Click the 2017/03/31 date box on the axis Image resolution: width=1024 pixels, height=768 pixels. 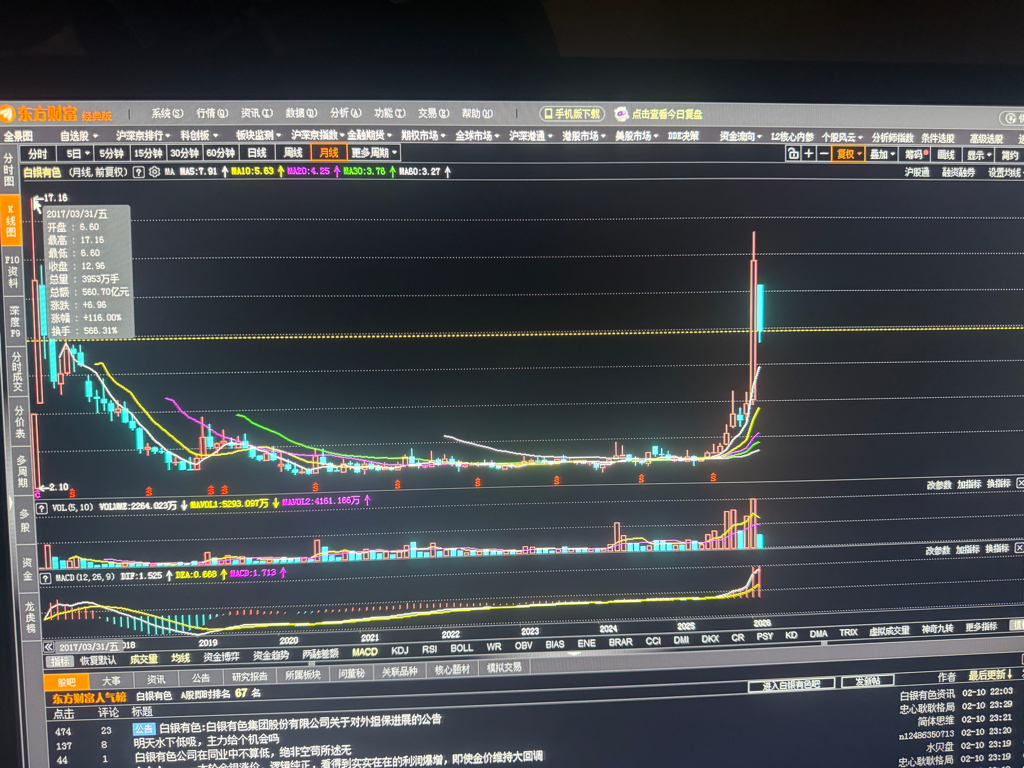click(87, 647)
